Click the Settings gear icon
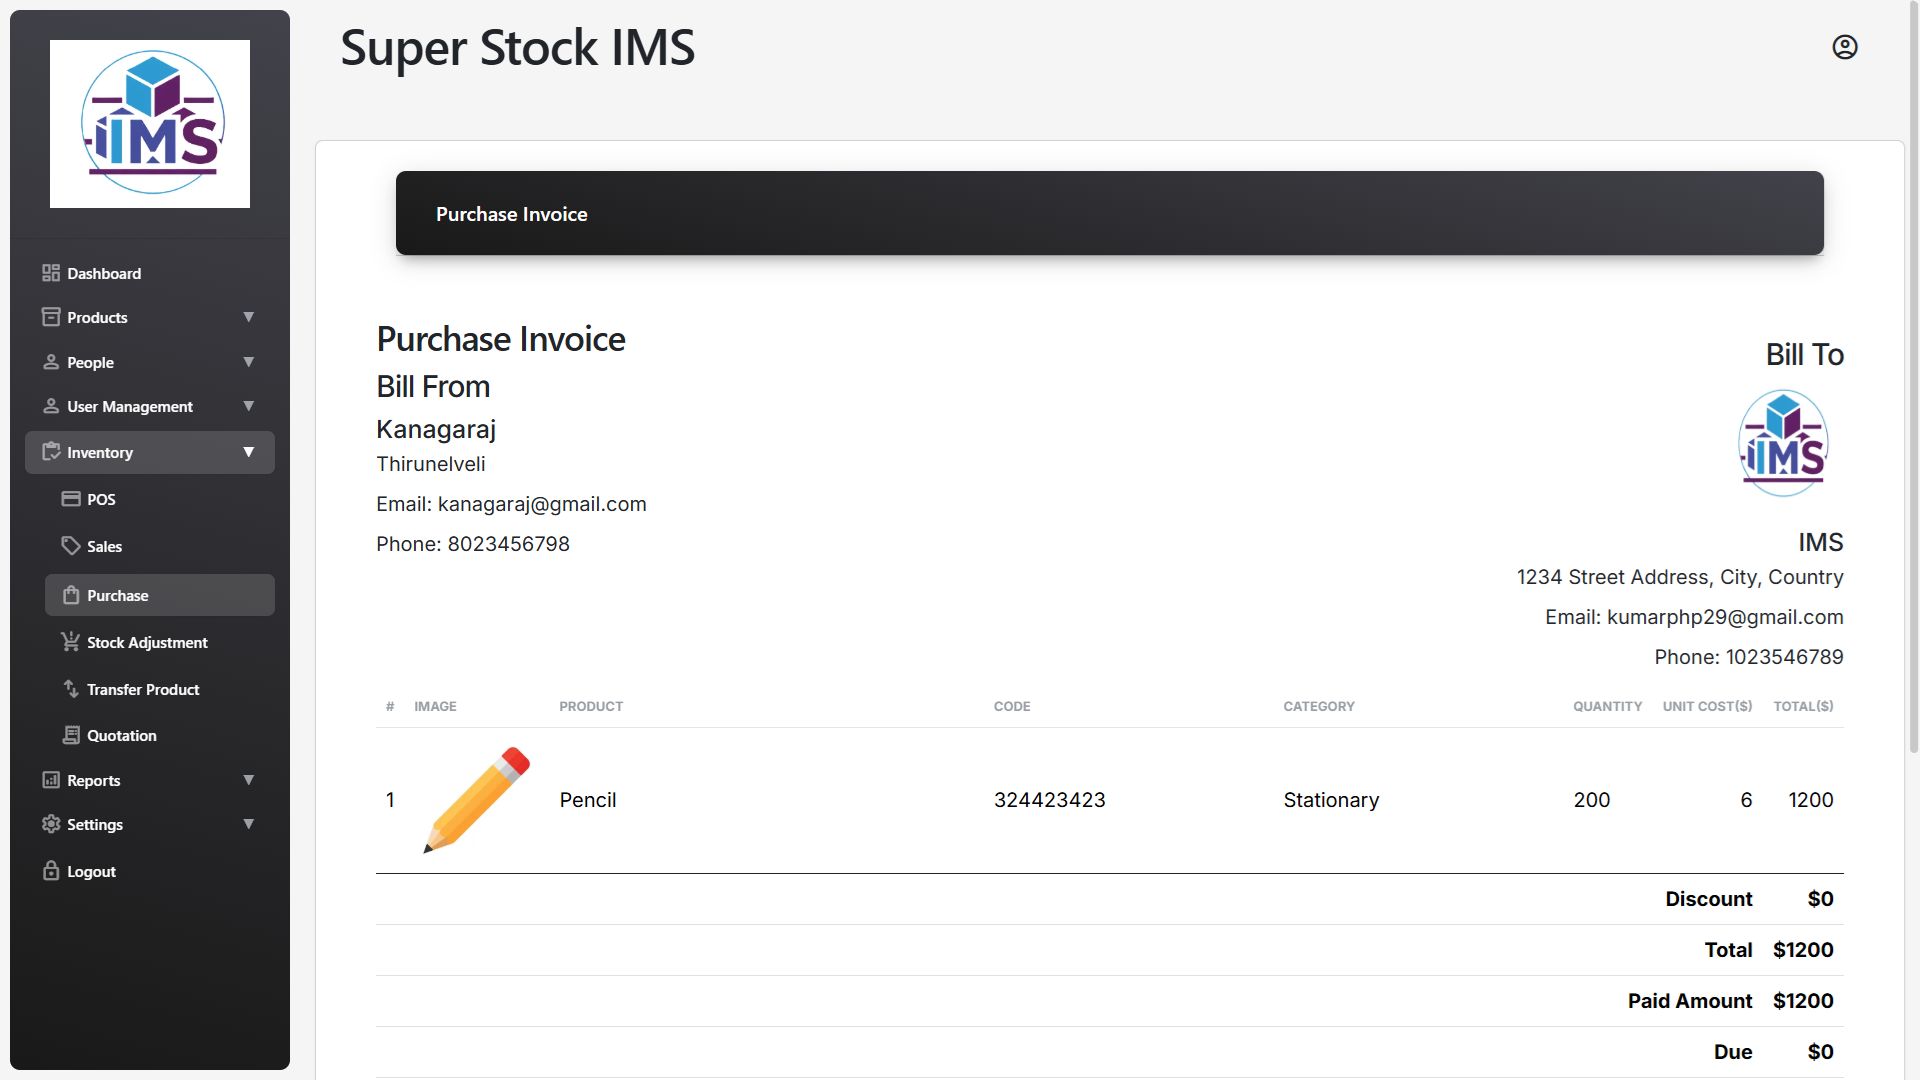1920x1080 pixels. [x=51, y=824]
